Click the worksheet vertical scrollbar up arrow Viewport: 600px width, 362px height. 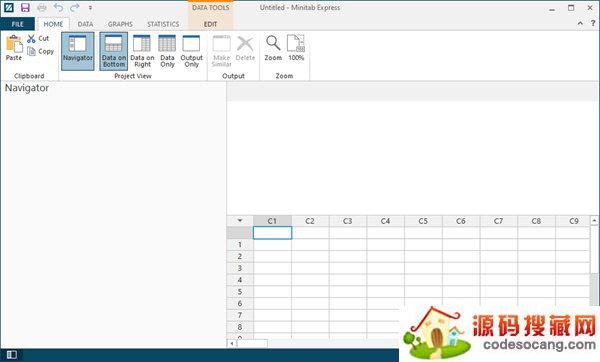point(594,220)
